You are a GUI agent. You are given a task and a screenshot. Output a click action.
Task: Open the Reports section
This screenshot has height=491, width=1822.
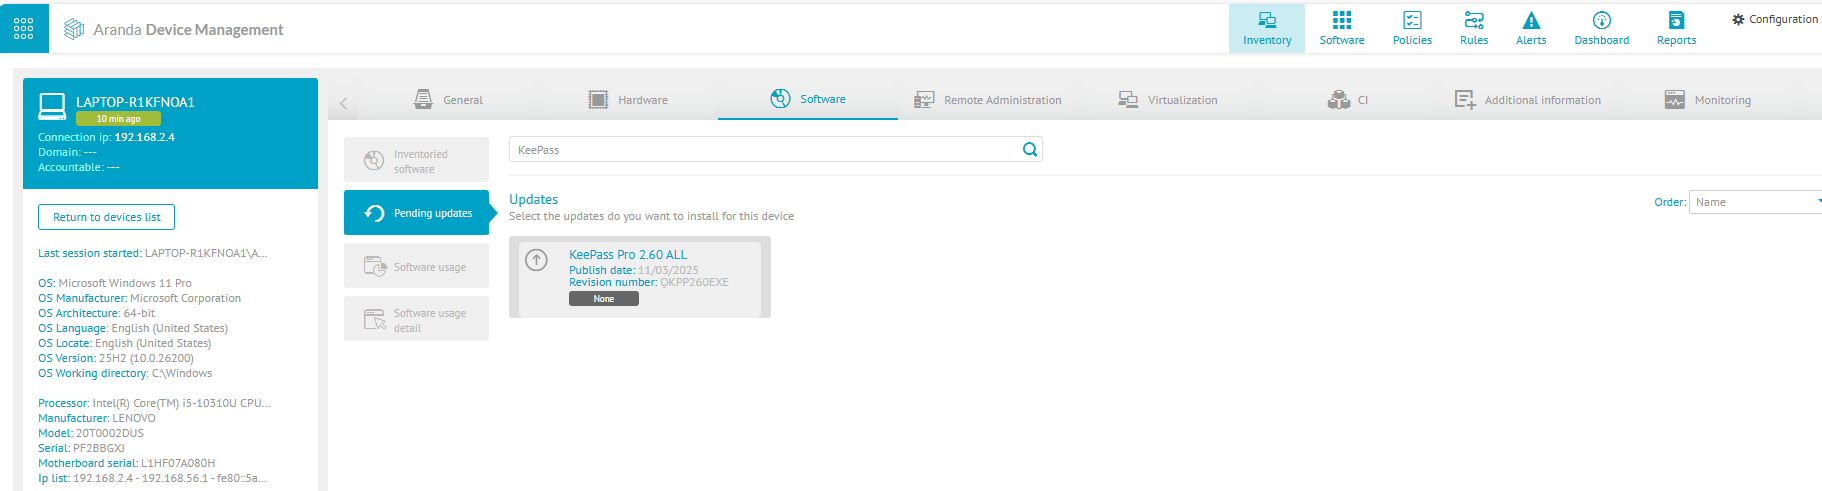click(1676, 29)
